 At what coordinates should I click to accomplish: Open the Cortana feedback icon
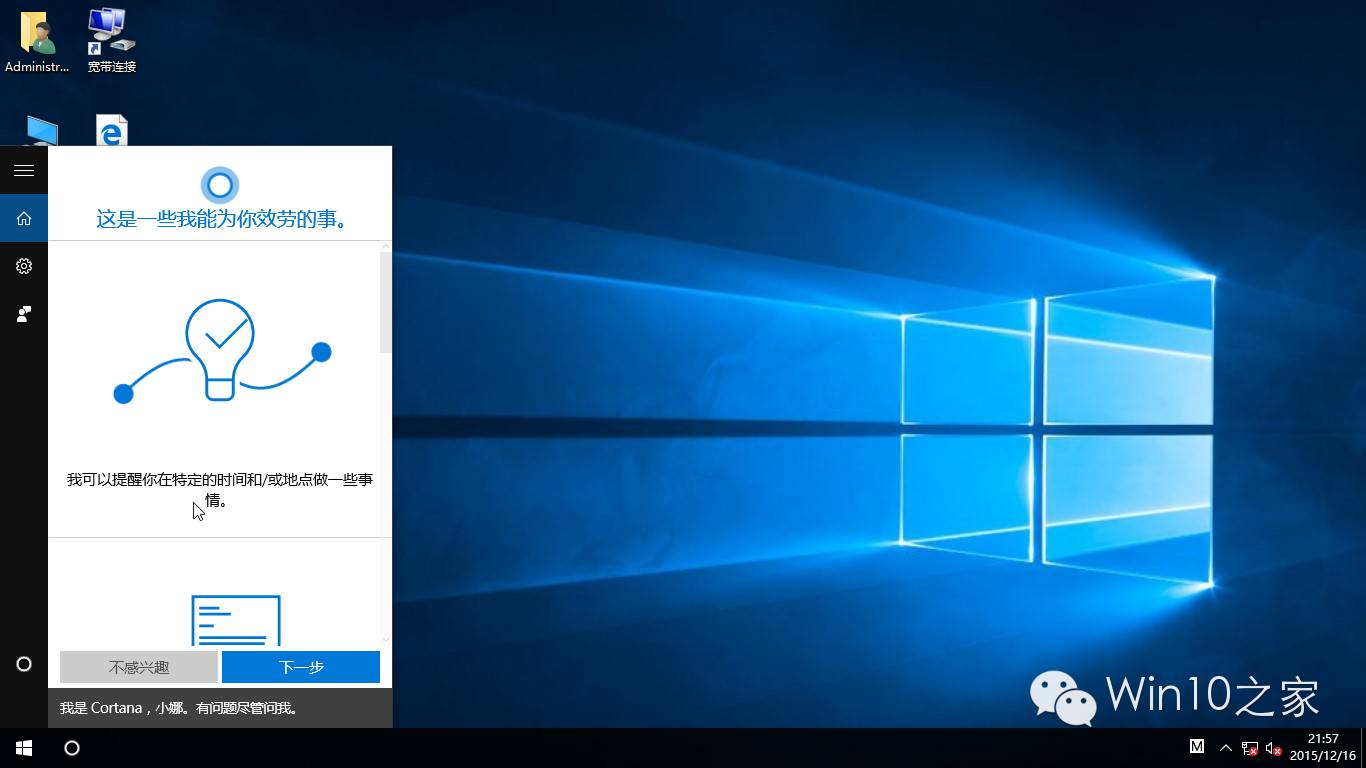[x=24, y=314]
